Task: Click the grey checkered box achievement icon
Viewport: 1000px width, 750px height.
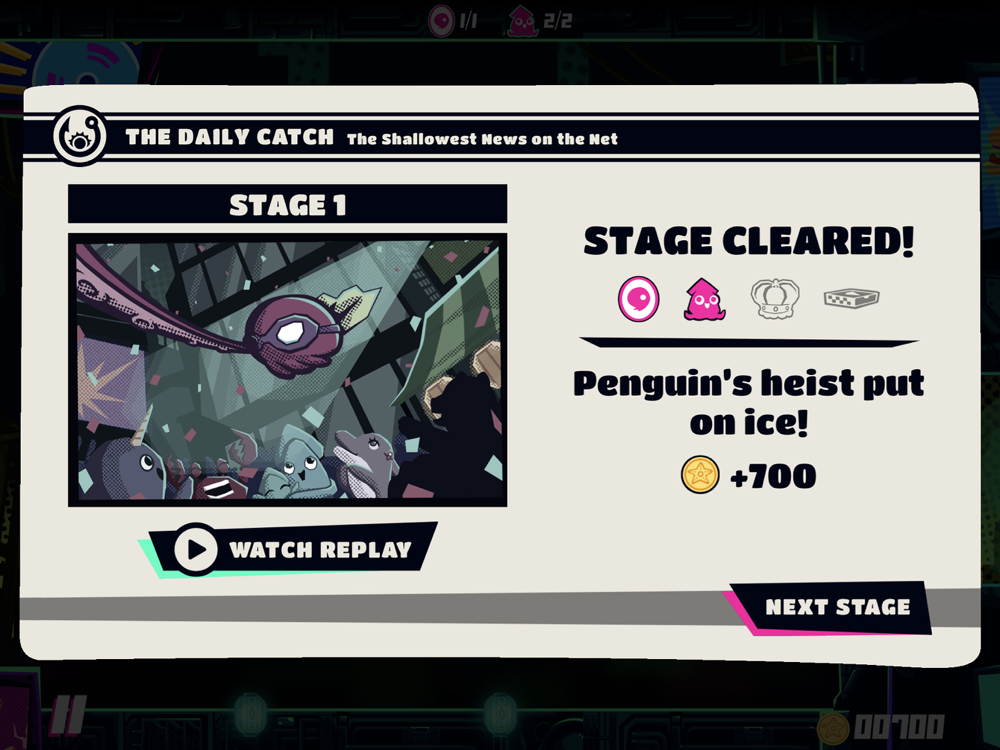Action: [851, 298]
